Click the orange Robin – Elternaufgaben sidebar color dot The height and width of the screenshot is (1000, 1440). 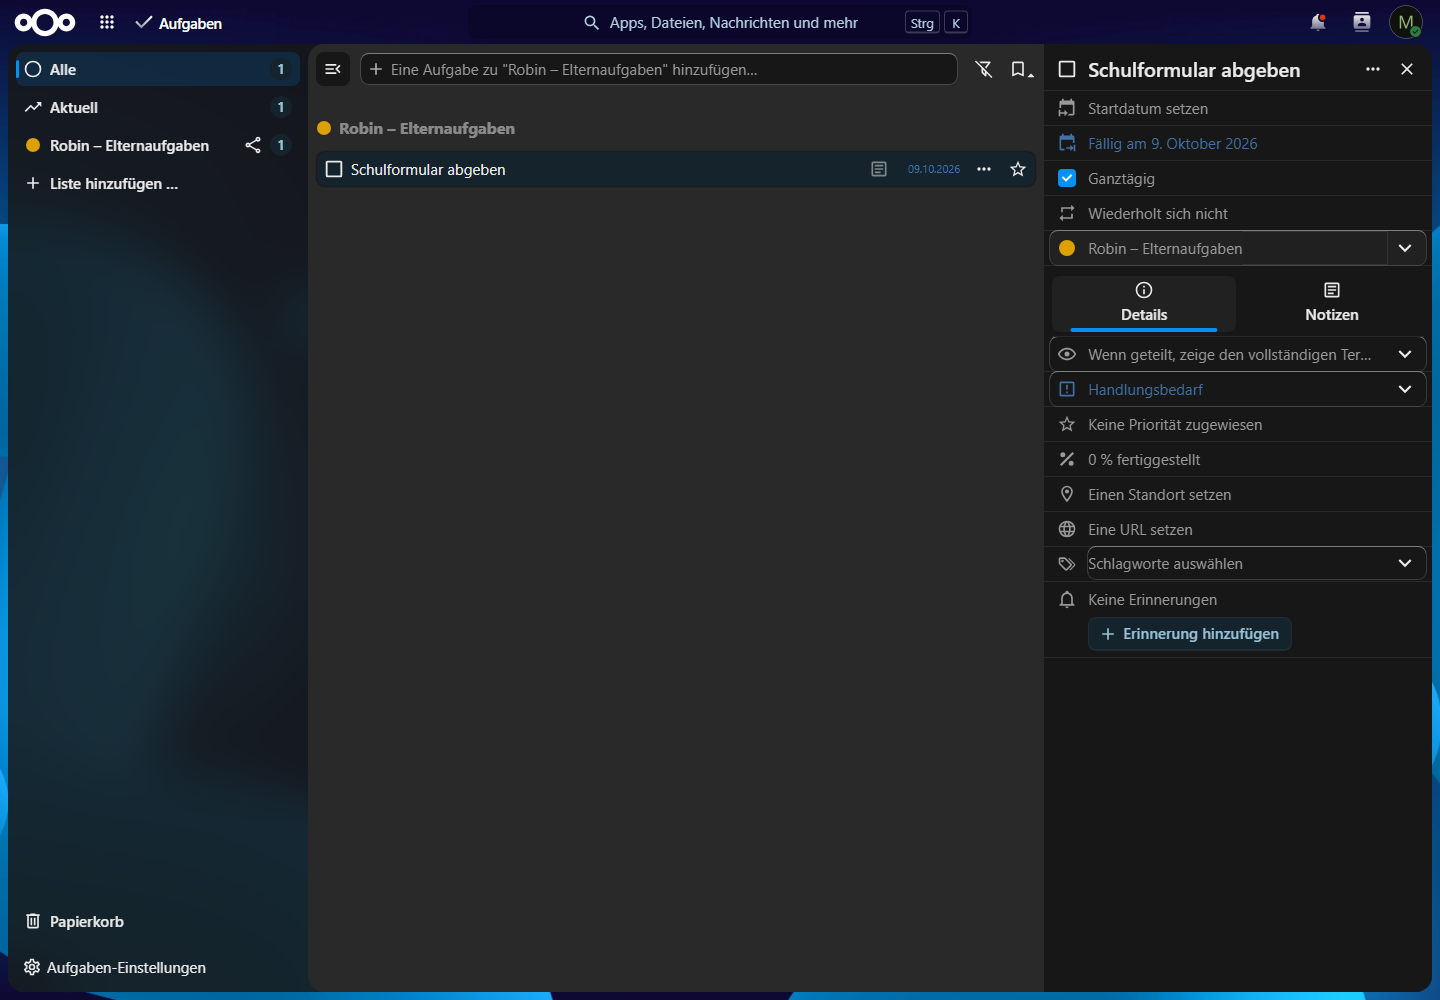[x=33, y=145]
